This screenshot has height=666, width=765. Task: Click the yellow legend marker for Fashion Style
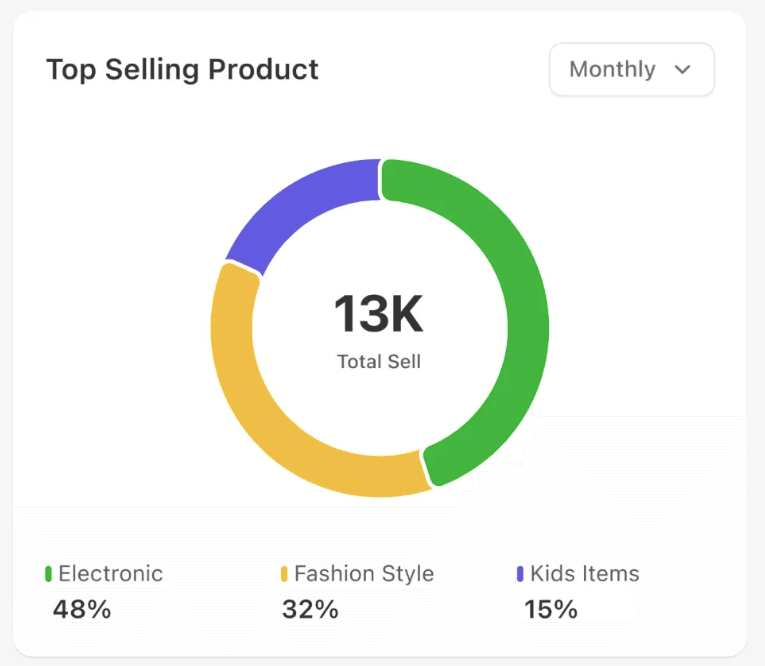[284, 574]
